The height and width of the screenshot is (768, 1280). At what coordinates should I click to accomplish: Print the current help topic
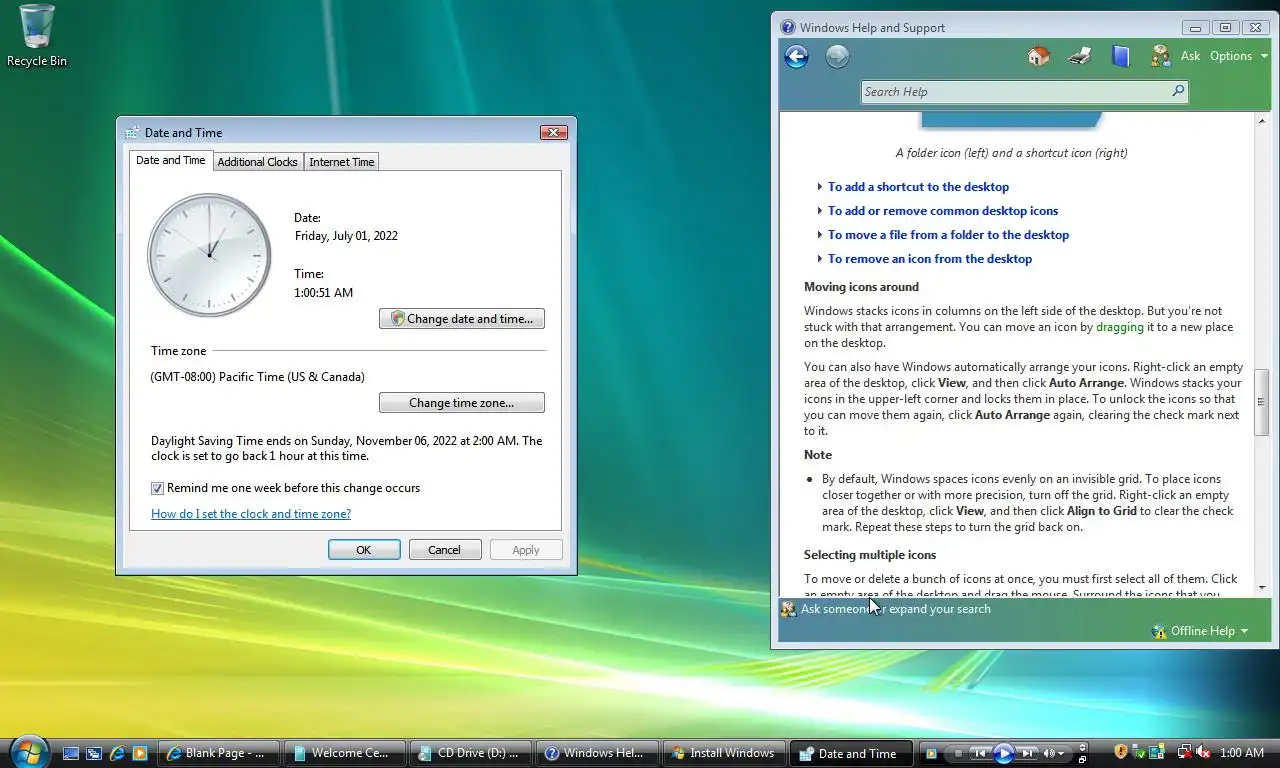(x=1079, y=56)
